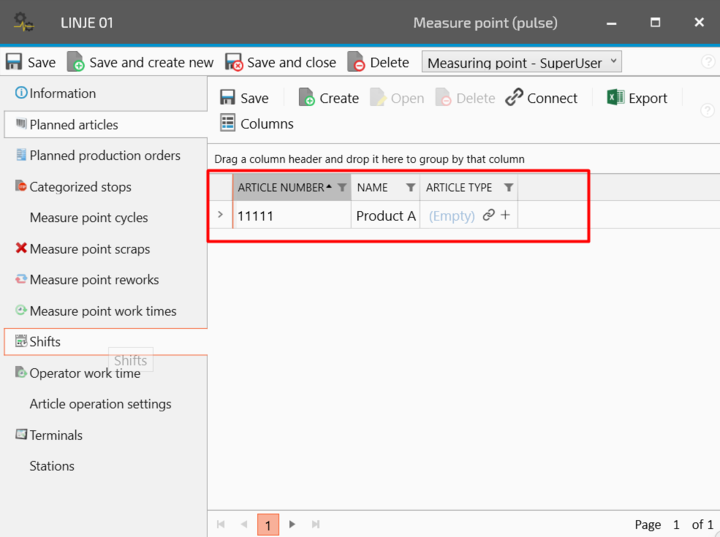Click plus icon in Article Type cell
Viewport: 720px width, 537px height.
pos(505,215)
